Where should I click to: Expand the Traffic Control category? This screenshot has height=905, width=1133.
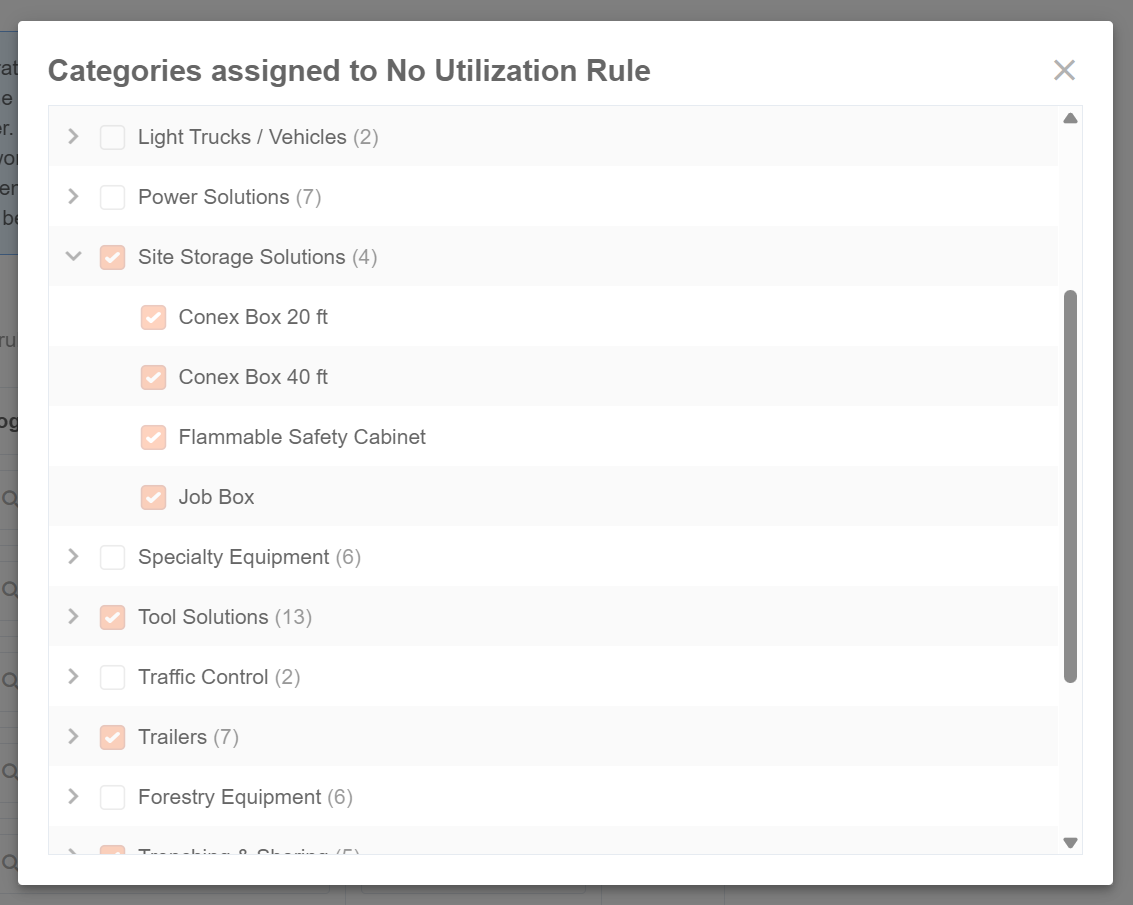tap(73, 677)
